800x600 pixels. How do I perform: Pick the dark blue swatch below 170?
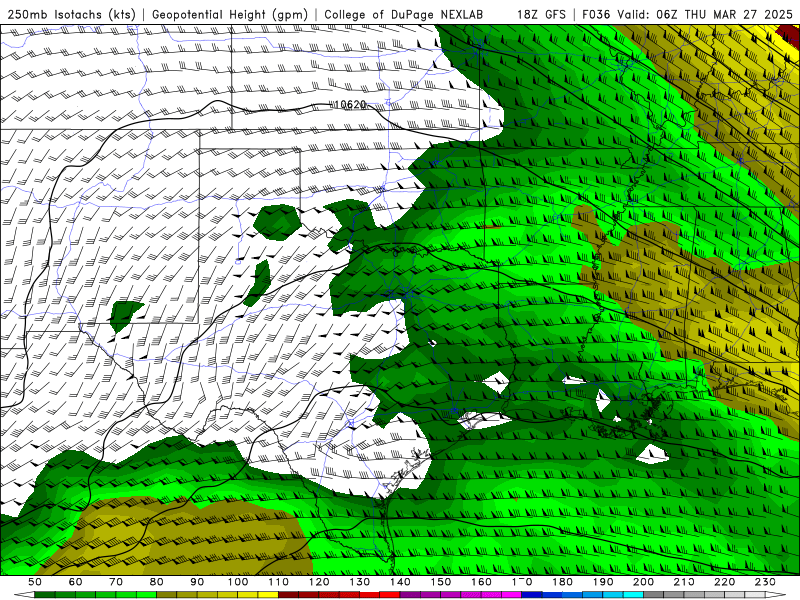pos(532,595)
